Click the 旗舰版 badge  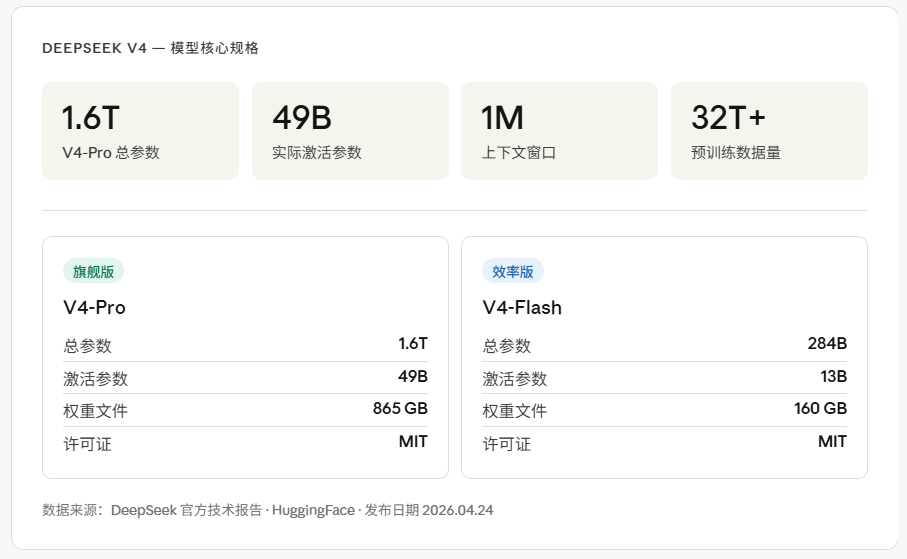click(x=93, y=271)
